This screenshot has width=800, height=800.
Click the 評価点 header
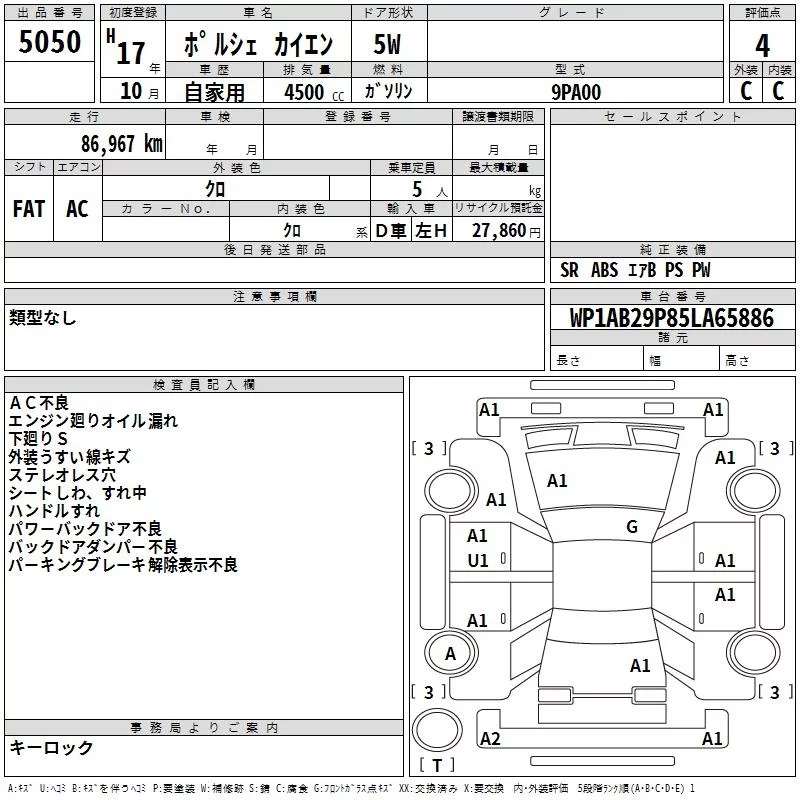click(x=762, y=13)
